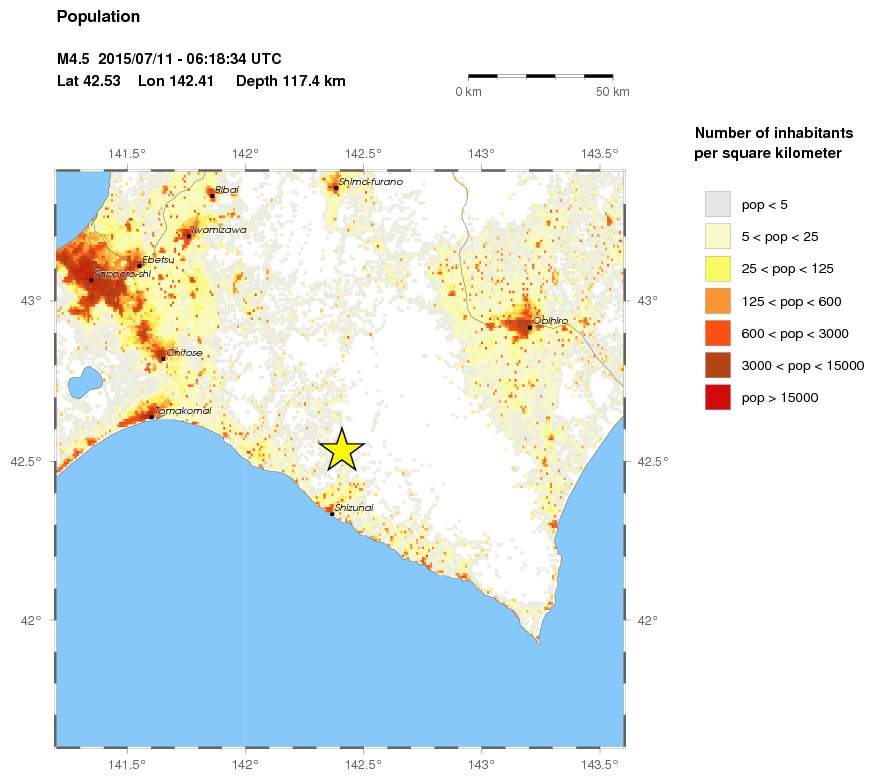Viewport: 874px width, 779px height.
Task: Click the gray pop < 5 swatch
Action: (x=717, y=204)
